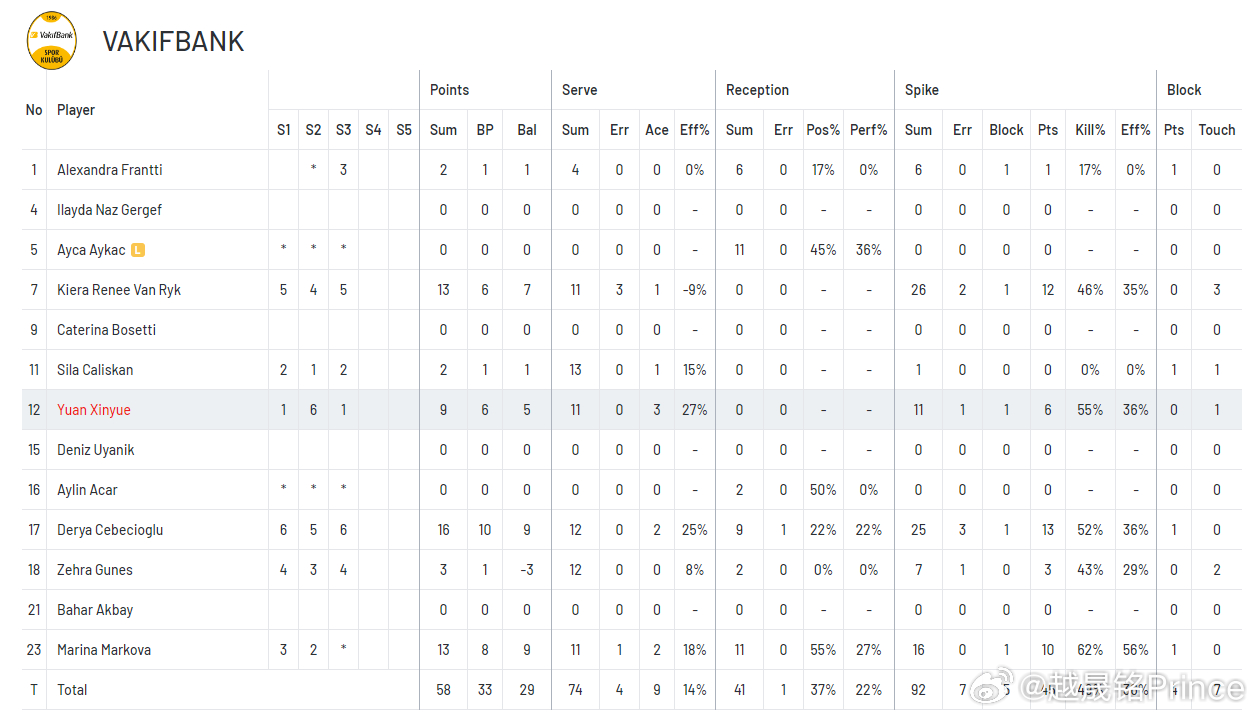The width and height of the screenshot is (1256, 717).
Task: Click the VakifBank club logo
Action: pos(51,40)
